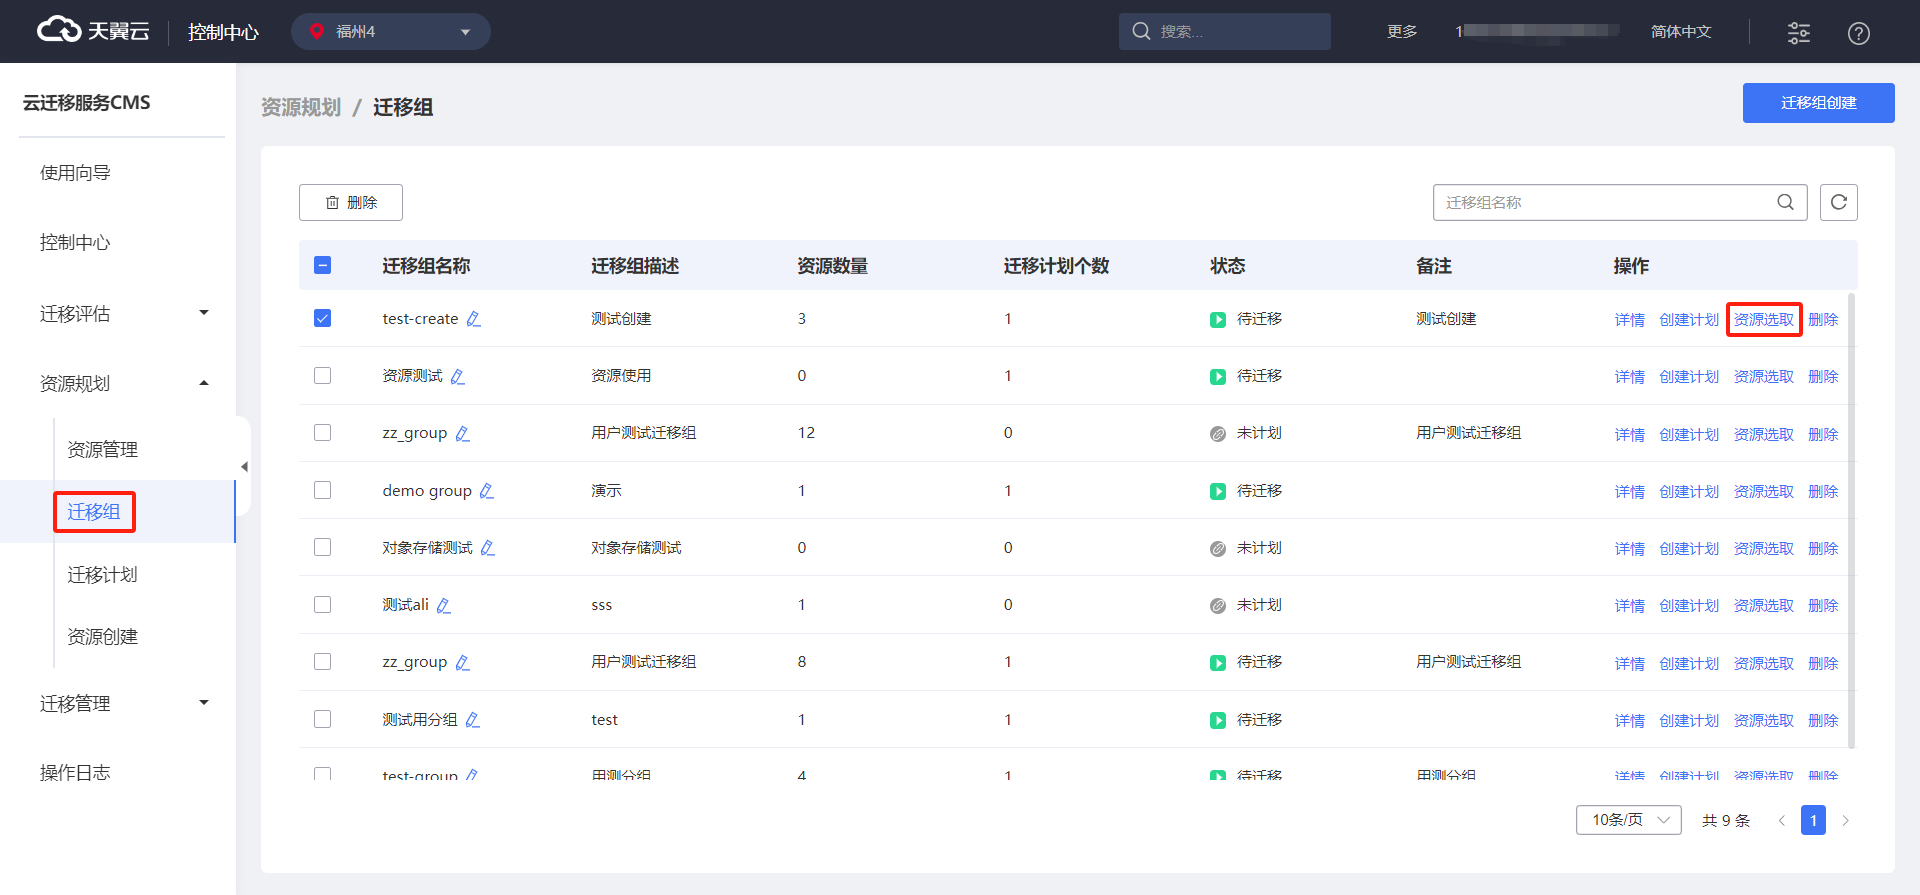Click 控制中心 link in the top header
Viewport: 1920px width, 895px height.
point(223,32)
